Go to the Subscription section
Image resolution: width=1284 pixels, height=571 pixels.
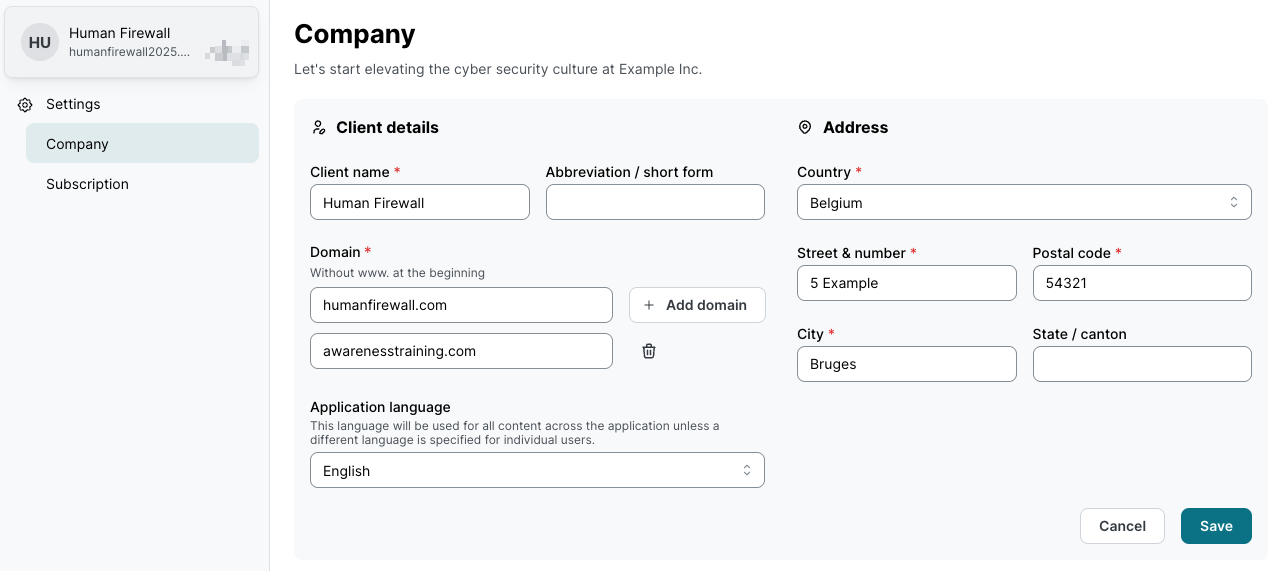(88, 184)
